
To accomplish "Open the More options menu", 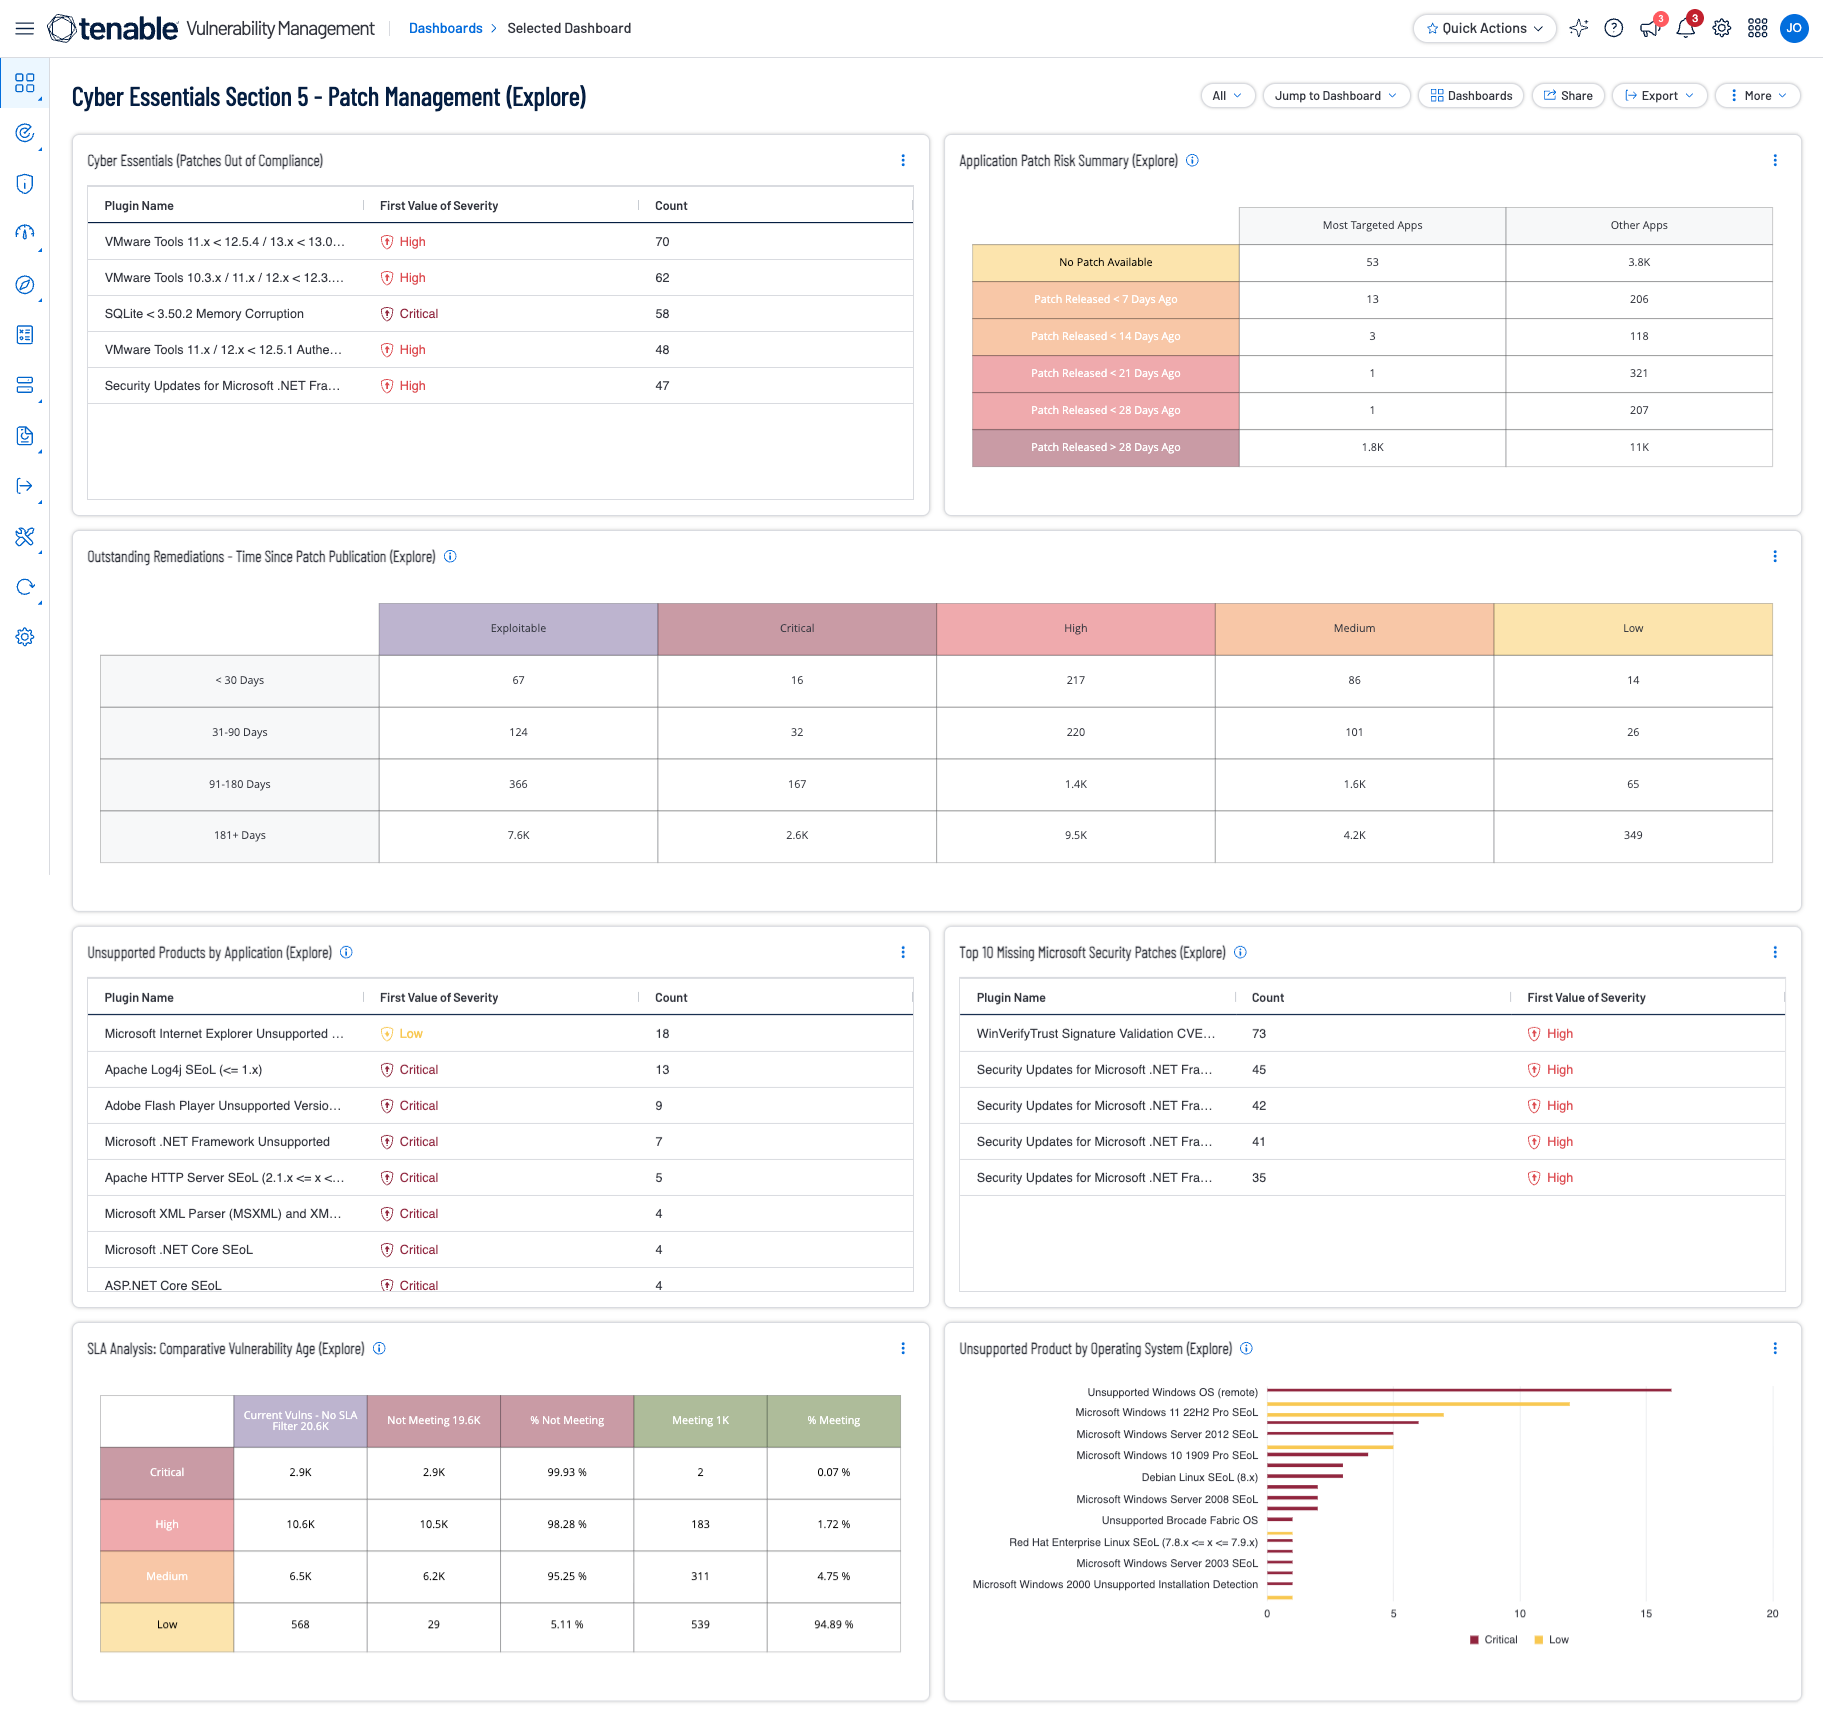I will click(x=1757, y=96).
